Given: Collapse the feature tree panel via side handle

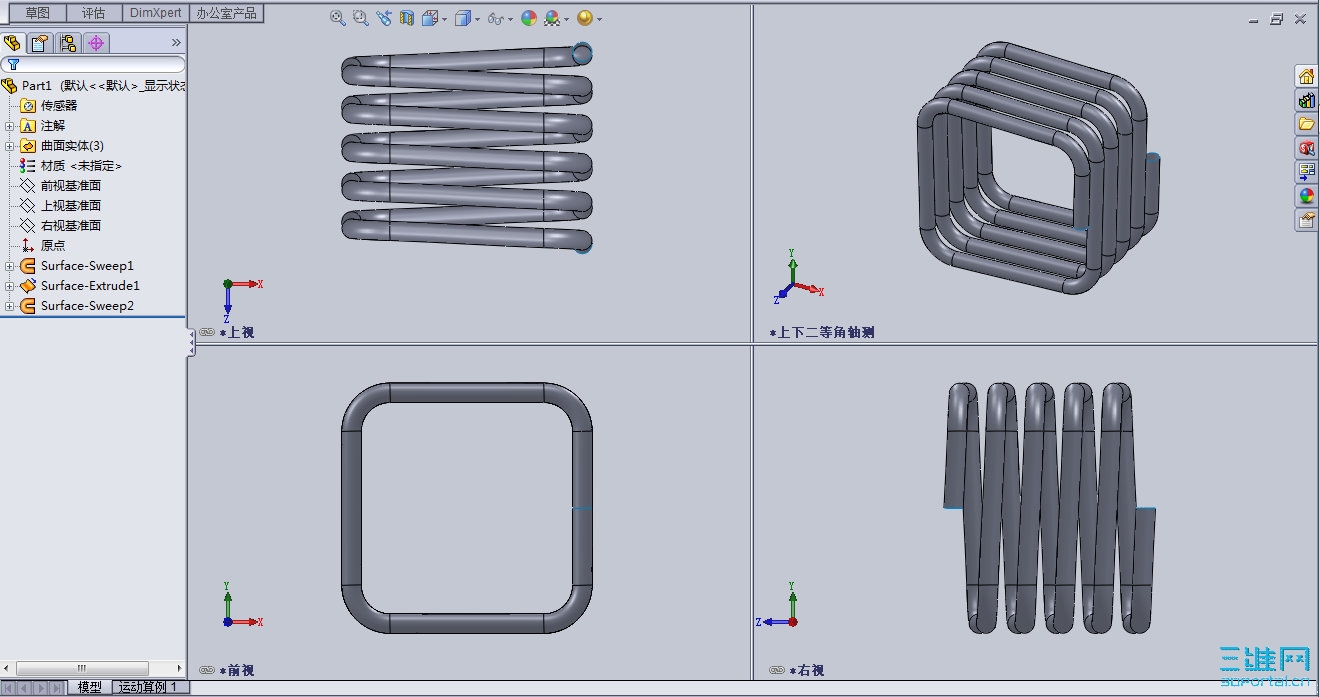Looking at the screenshot, I should click(191, 343).
